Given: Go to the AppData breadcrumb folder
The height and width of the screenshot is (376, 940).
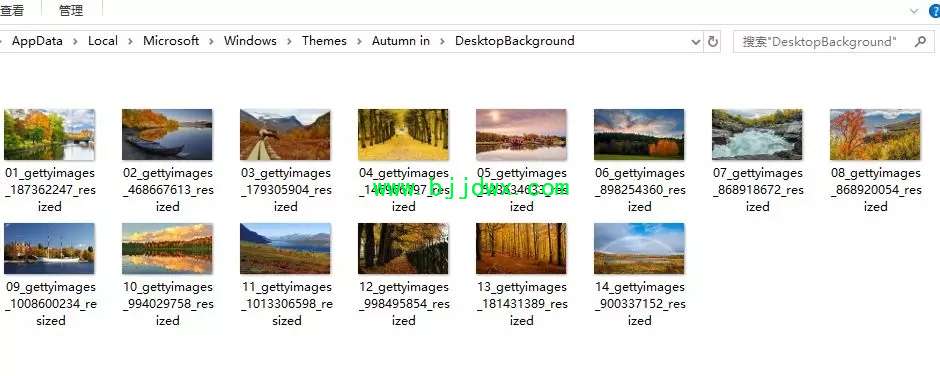Looking at the screenshot, I should 37,41.
